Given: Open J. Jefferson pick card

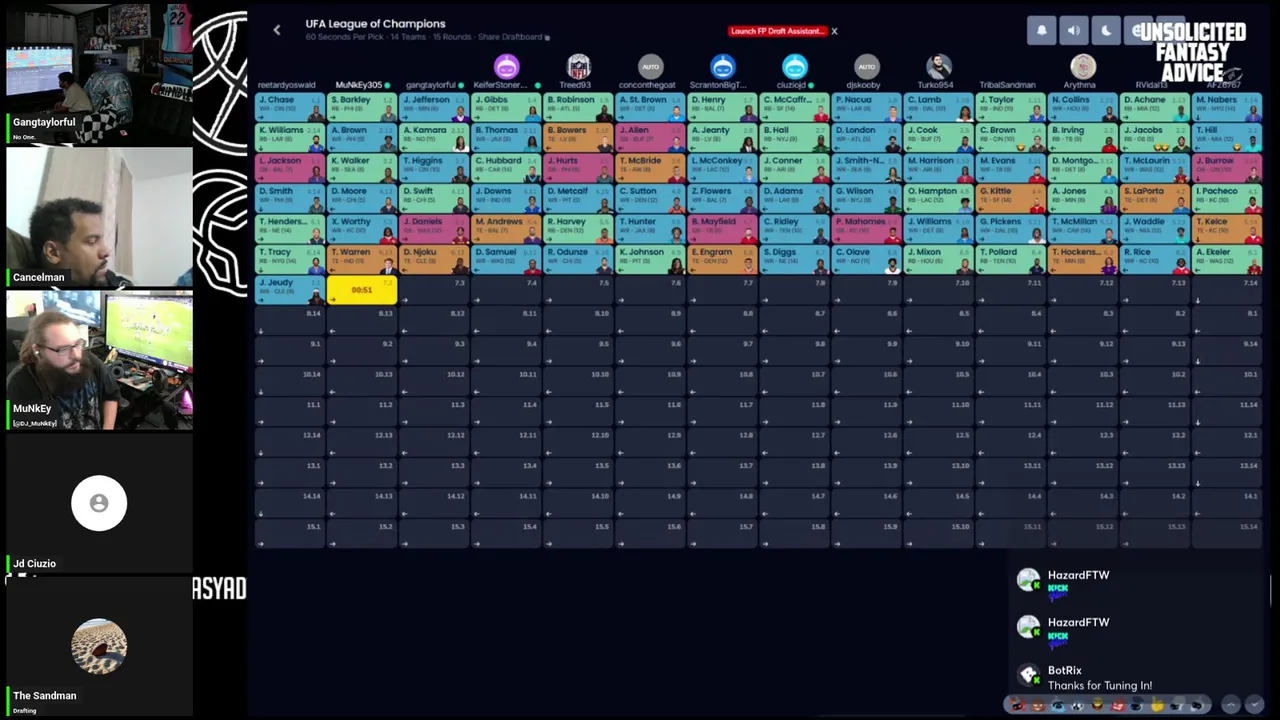Looking at the screenshot, I should pos(434,106).
